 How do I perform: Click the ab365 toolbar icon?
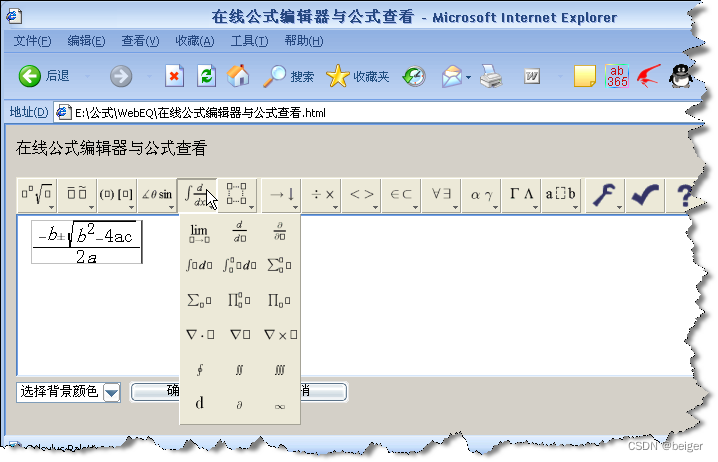click(617, 76)
